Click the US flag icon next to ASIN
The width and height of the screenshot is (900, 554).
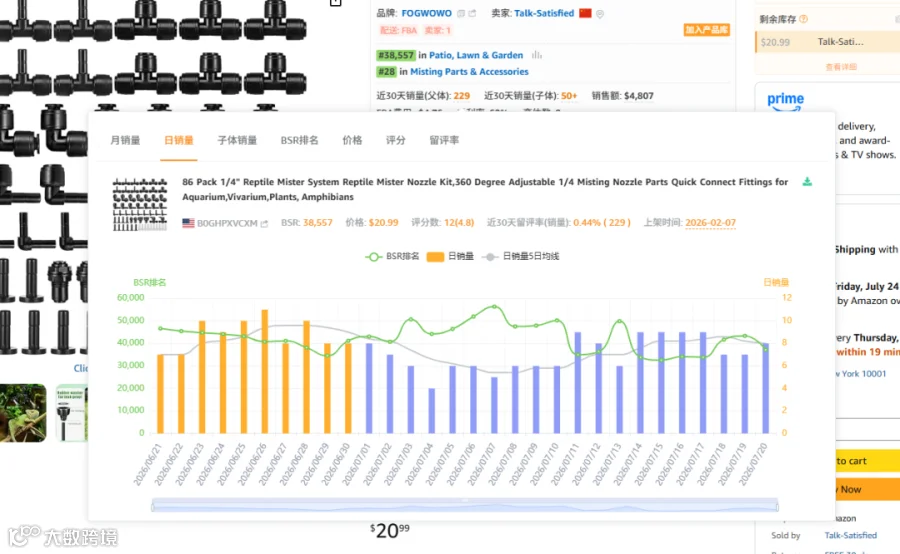pyautogui.click(x=188, y=223)
